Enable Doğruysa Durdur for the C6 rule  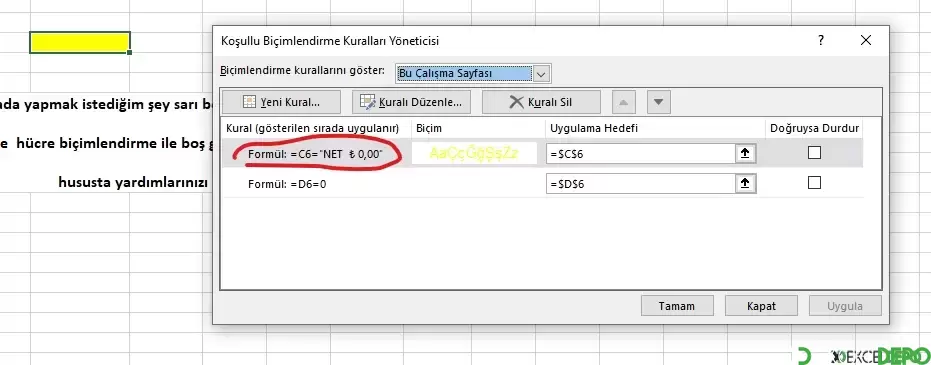tap(815, 153)
